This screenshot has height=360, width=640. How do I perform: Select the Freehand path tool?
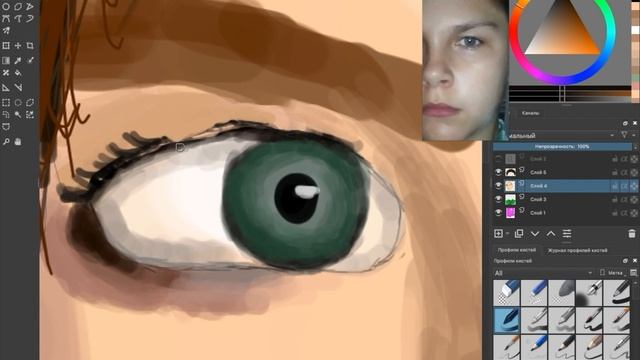tap(18, 18)
